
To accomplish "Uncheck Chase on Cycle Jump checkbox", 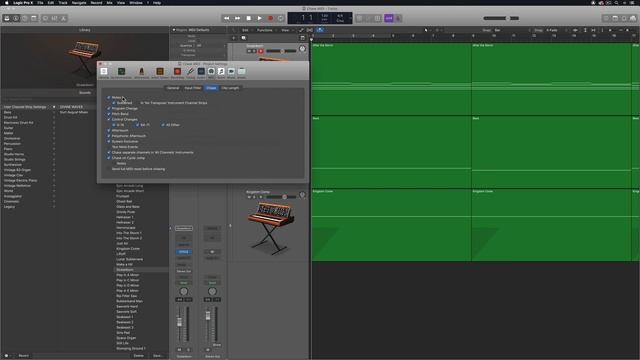I will (109, 158).
